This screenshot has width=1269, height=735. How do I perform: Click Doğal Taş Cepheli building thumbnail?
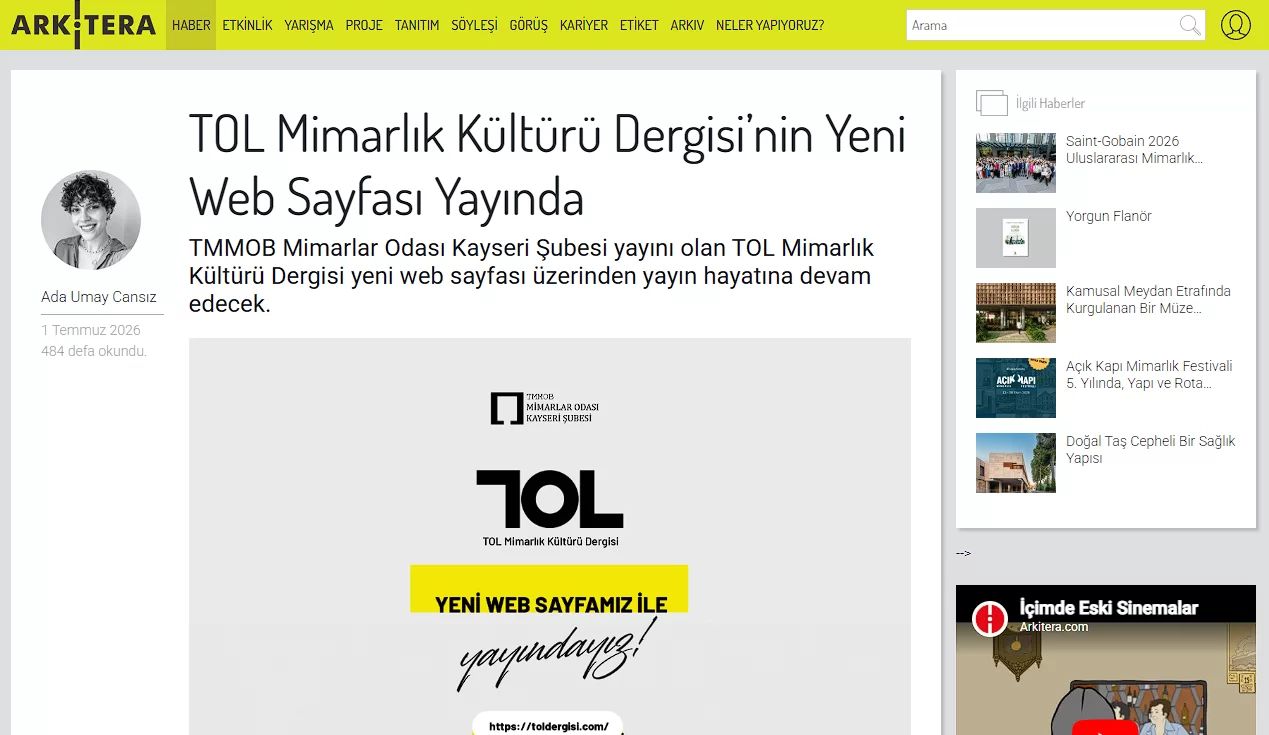pyautogui.click(x=1016, y=463)
